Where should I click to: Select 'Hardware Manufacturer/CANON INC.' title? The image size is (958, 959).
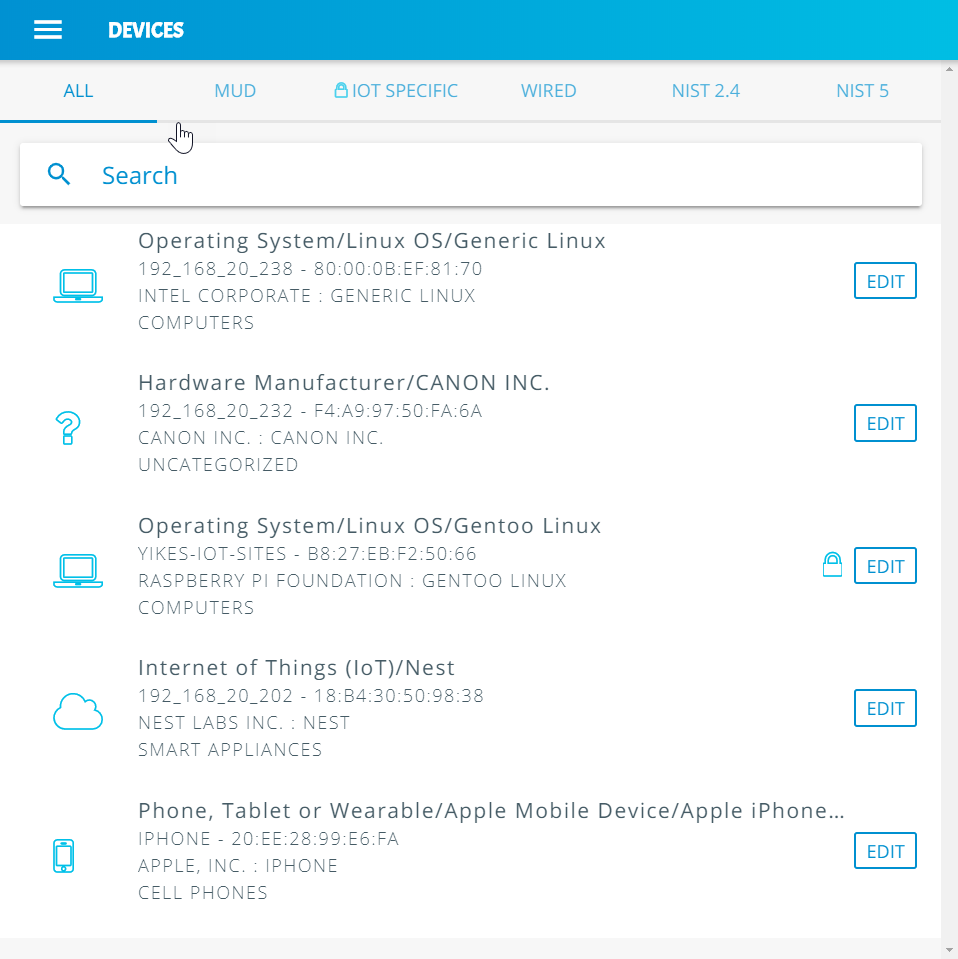(344, 383)
